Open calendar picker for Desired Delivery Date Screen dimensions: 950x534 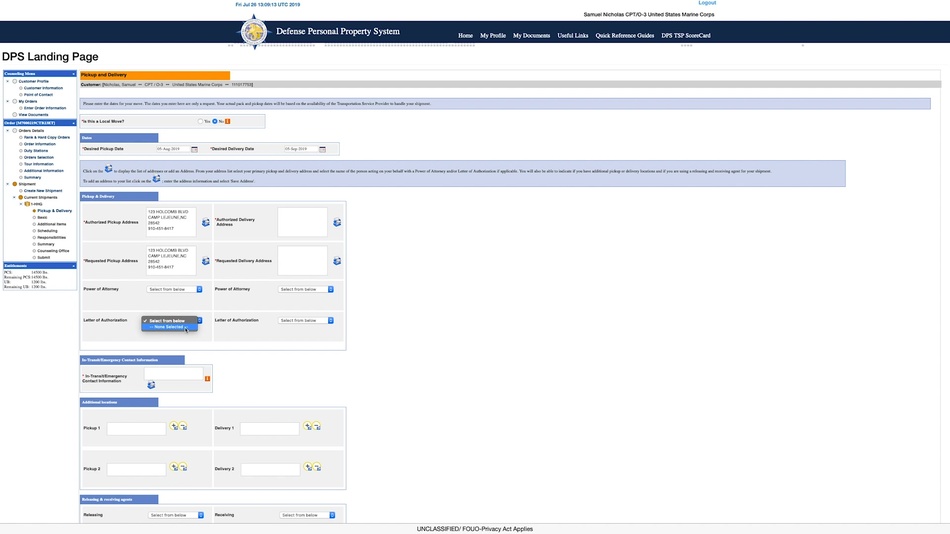pos(321,149)
